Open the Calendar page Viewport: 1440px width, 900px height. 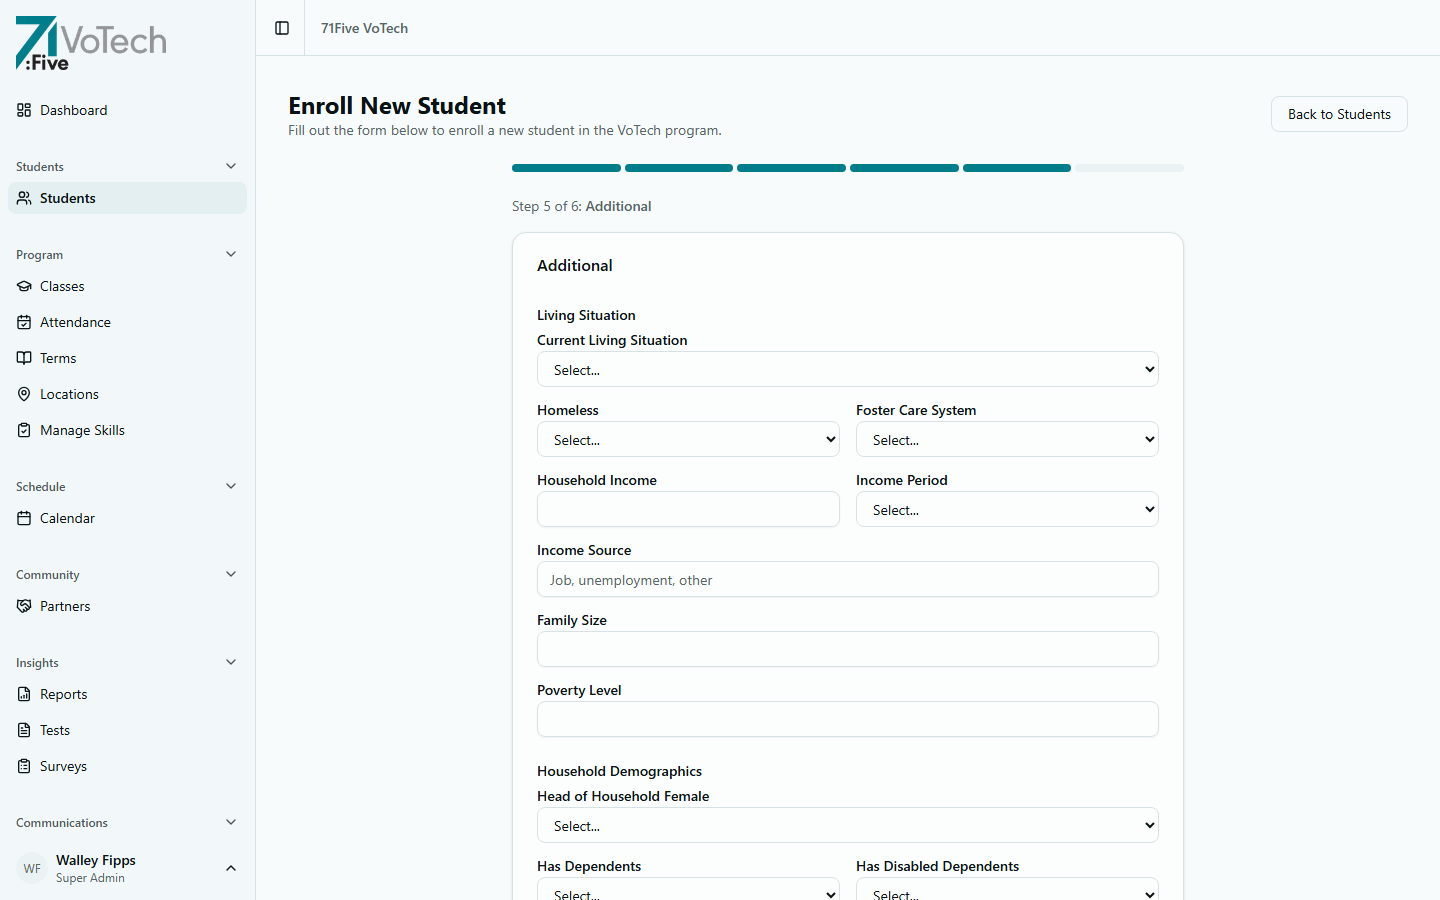pyautogui.click(x=68, y=518)
